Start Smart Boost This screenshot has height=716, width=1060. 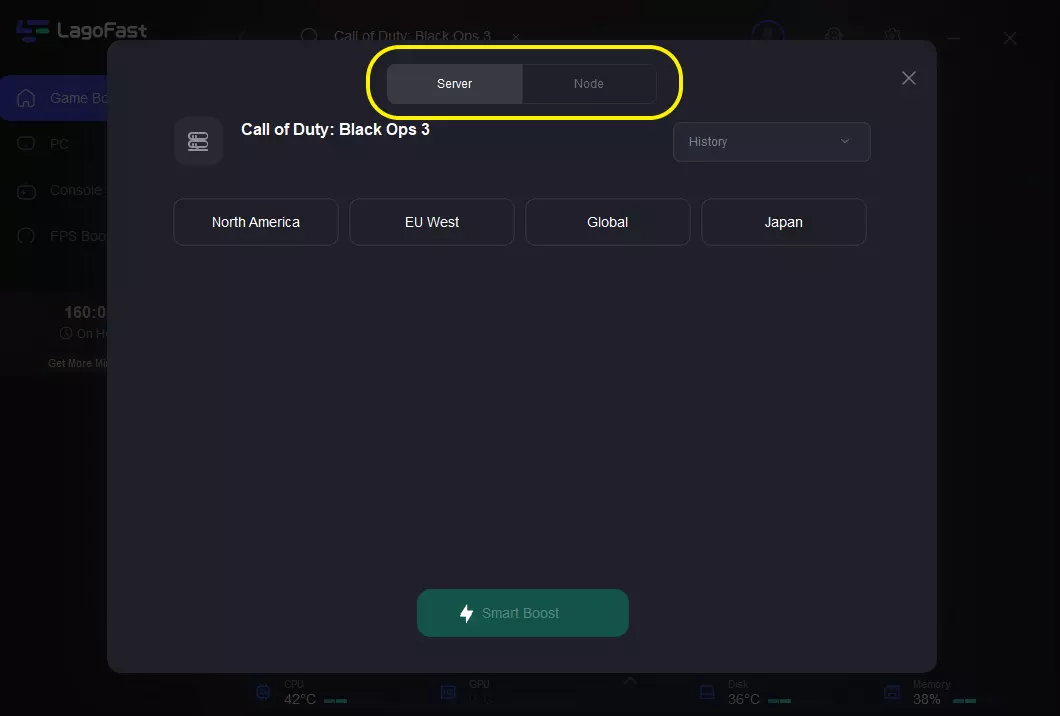(522, 613)
